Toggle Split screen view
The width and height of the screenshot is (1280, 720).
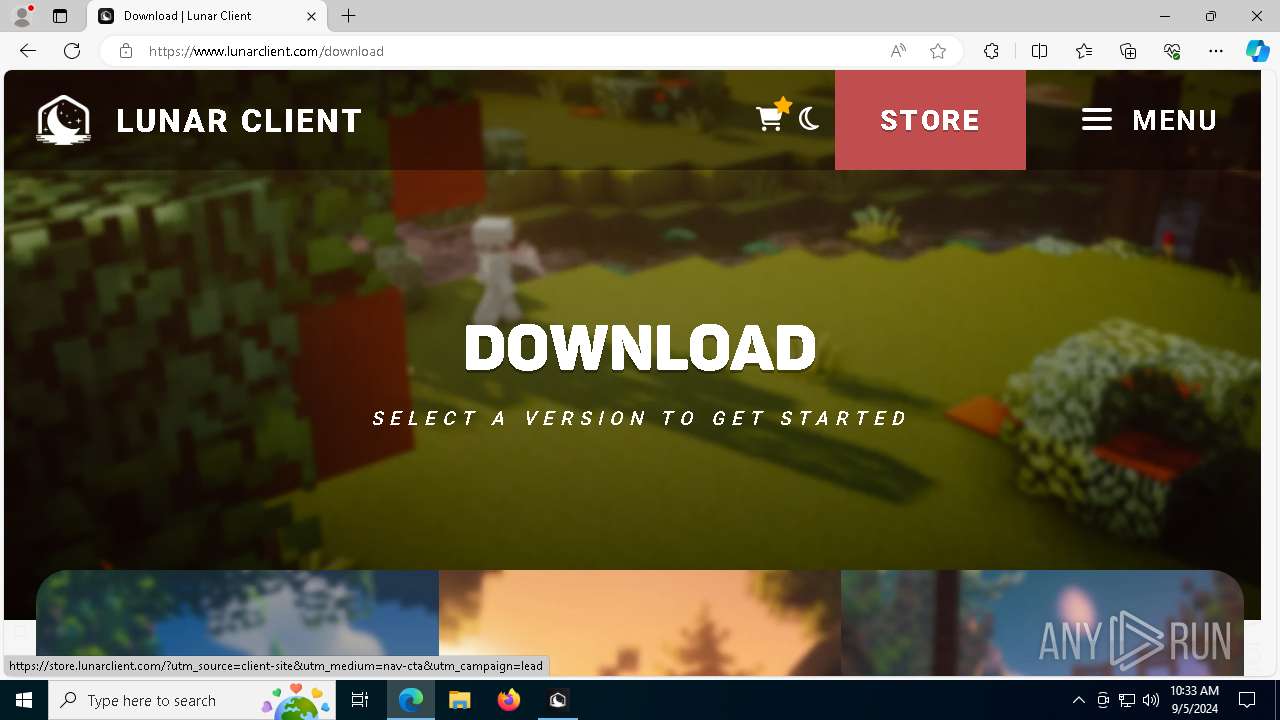pyautogui.click(x=1040, y=51)
